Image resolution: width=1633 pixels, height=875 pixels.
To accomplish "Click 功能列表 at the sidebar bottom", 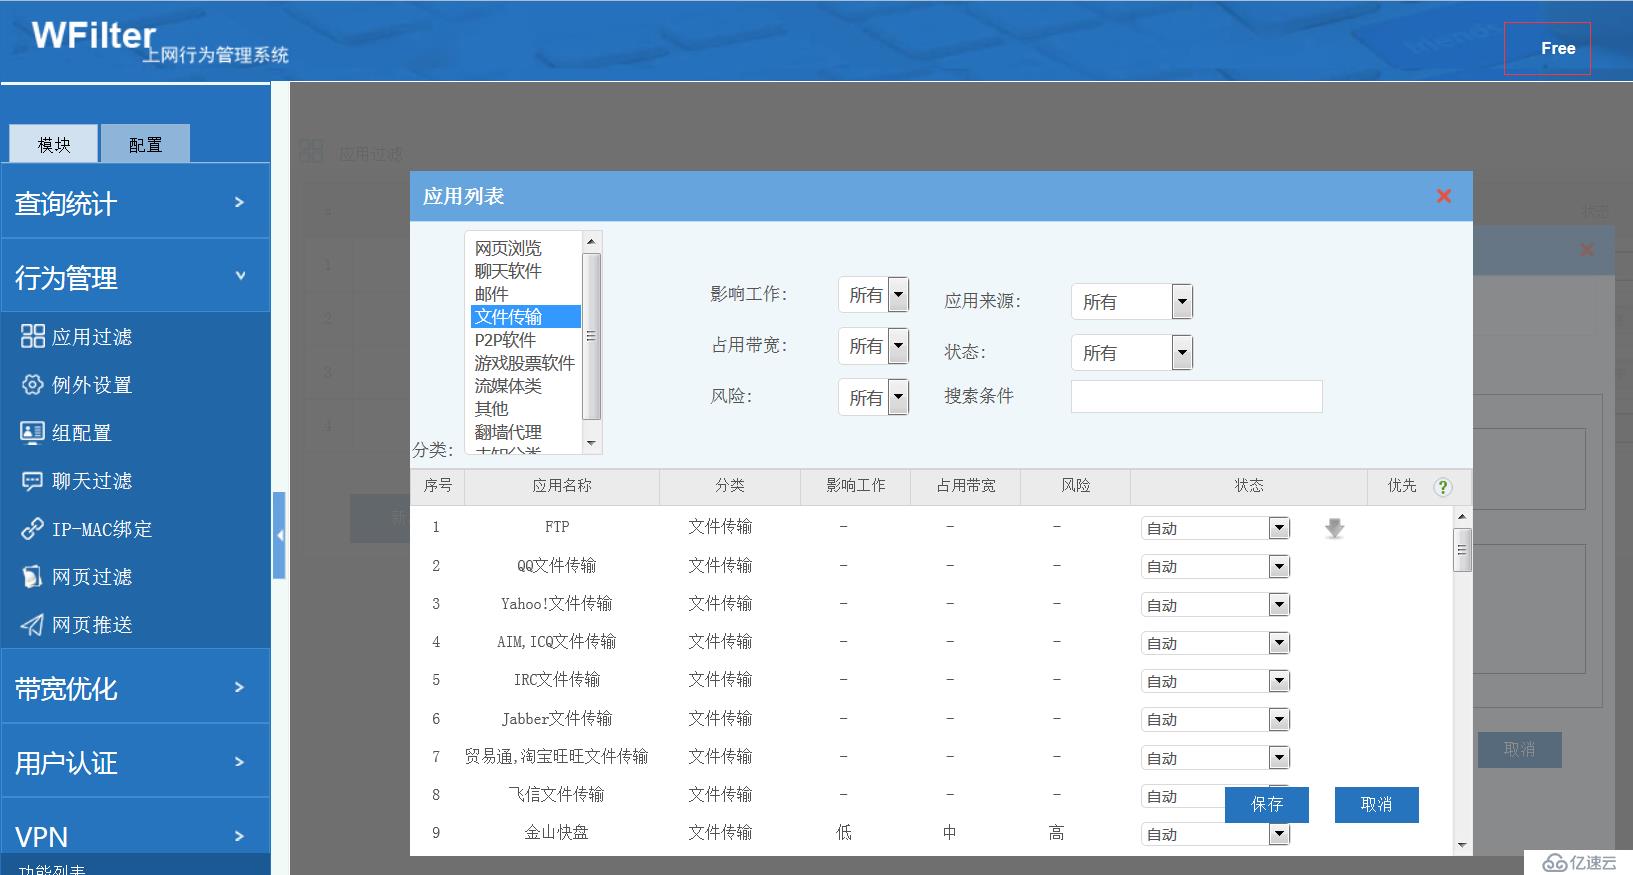I will pyautogui.click(x=52, y=868).
